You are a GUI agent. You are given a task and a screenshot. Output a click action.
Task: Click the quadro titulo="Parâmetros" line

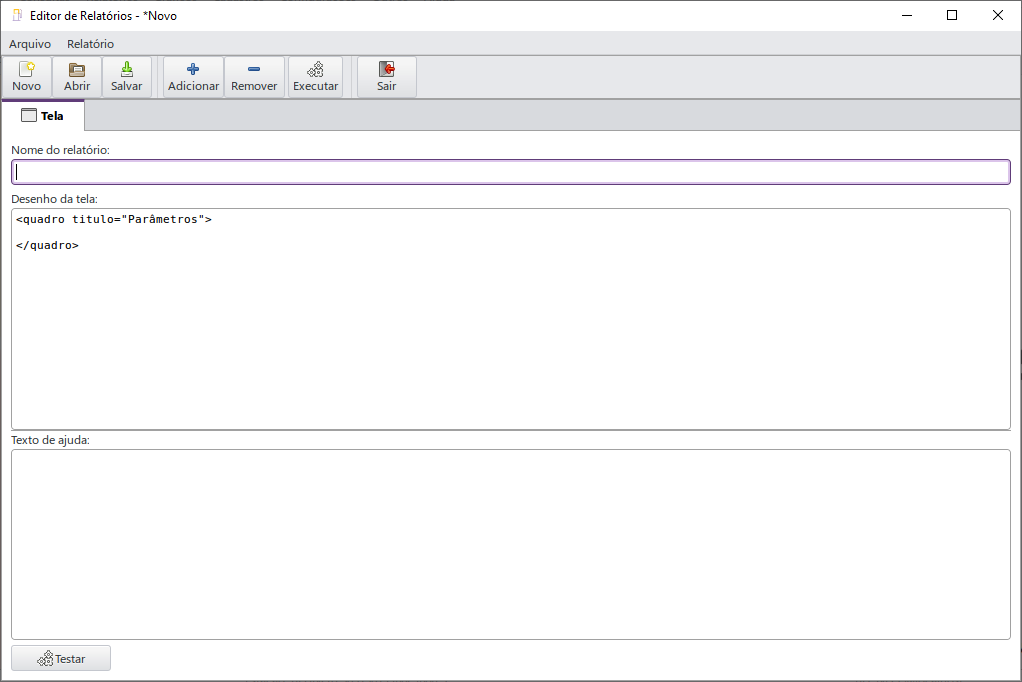coord(114,219)
